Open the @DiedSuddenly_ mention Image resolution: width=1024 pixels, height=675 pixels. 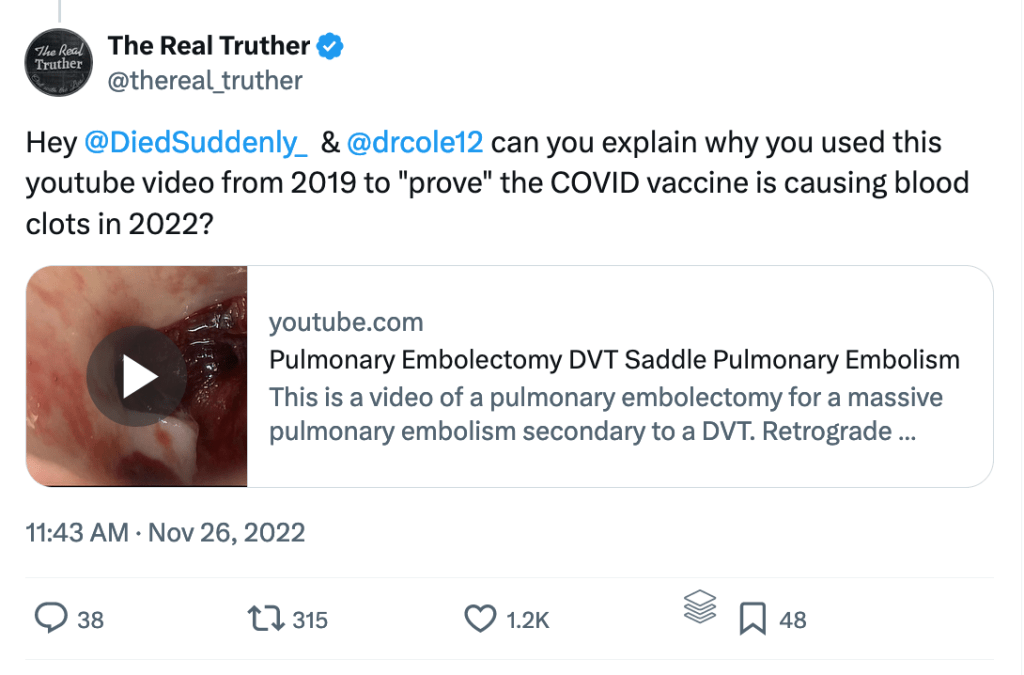(196, 143)
